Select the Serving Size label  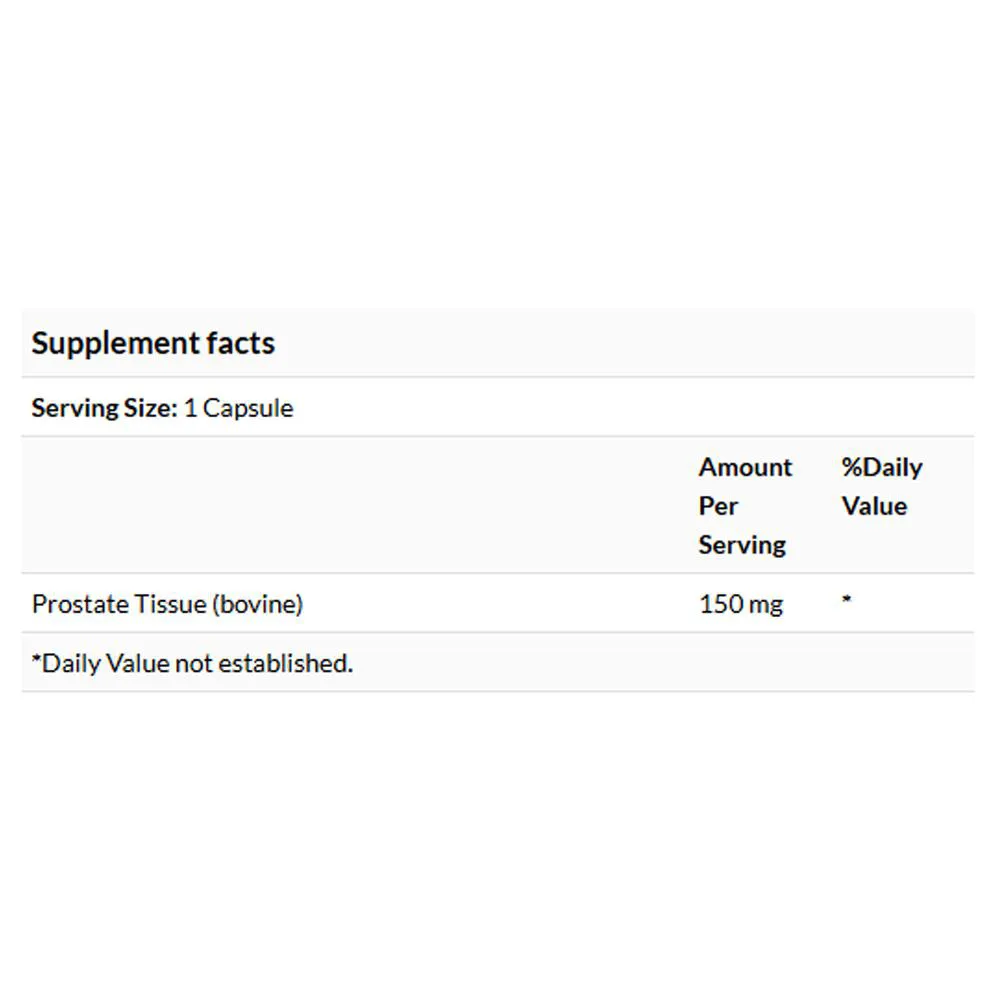click(105, 408)
